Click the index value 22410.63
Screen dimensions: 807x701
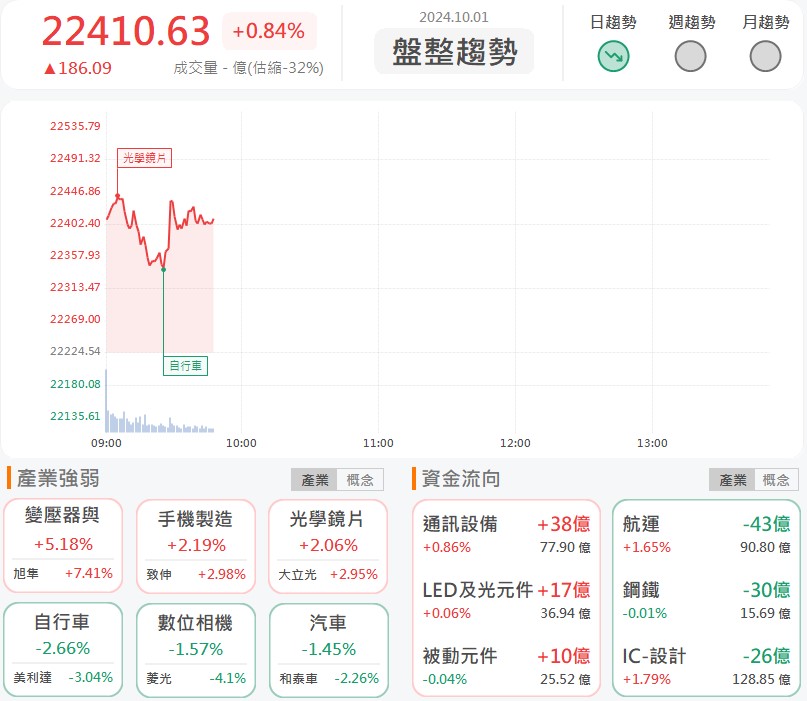coord(126,31)
